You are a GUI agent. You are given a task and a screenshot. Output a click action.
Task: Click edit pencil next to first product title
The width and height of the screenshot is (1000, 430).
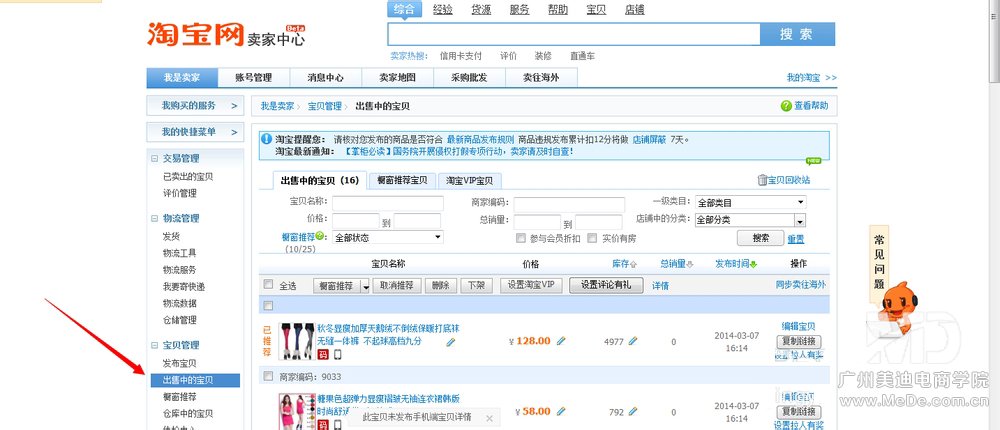(x=451, y=342)
